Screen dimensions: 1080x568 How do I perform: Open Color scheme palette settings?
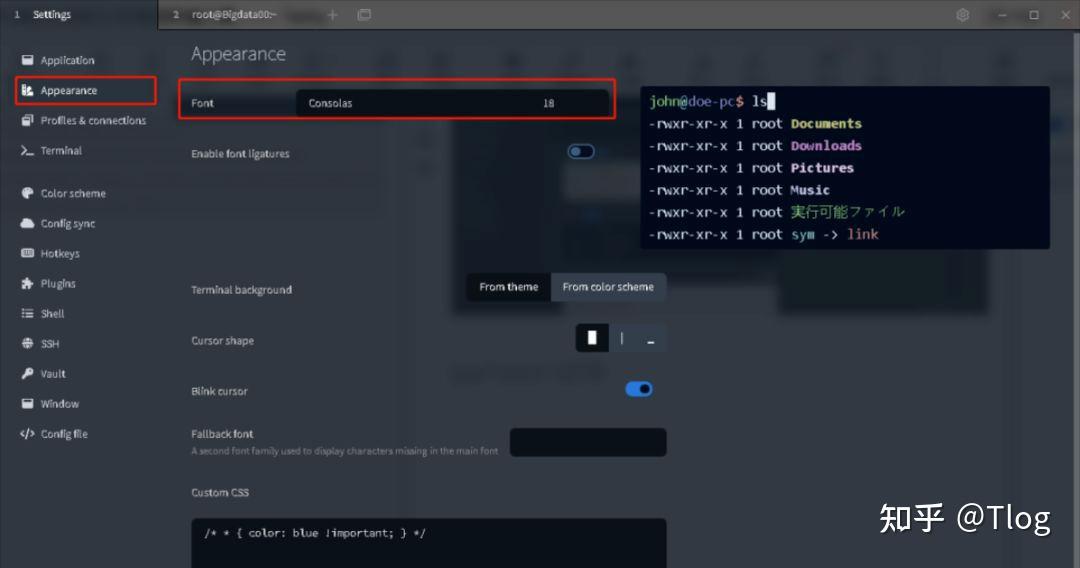63,193
